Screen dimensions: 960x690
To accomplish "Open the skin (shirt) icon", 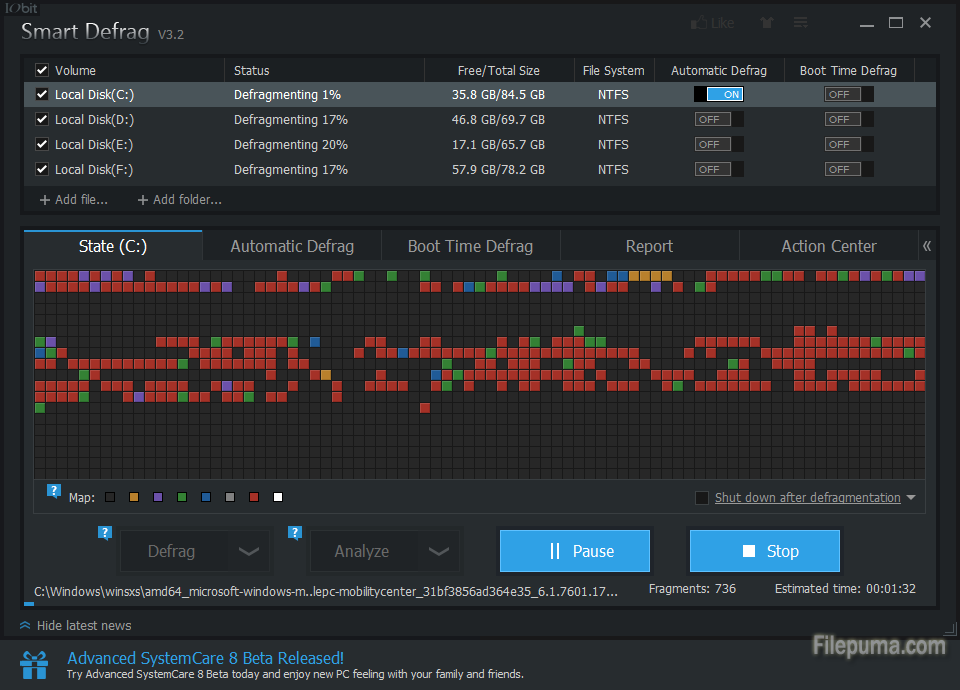I will coord(767,23).
